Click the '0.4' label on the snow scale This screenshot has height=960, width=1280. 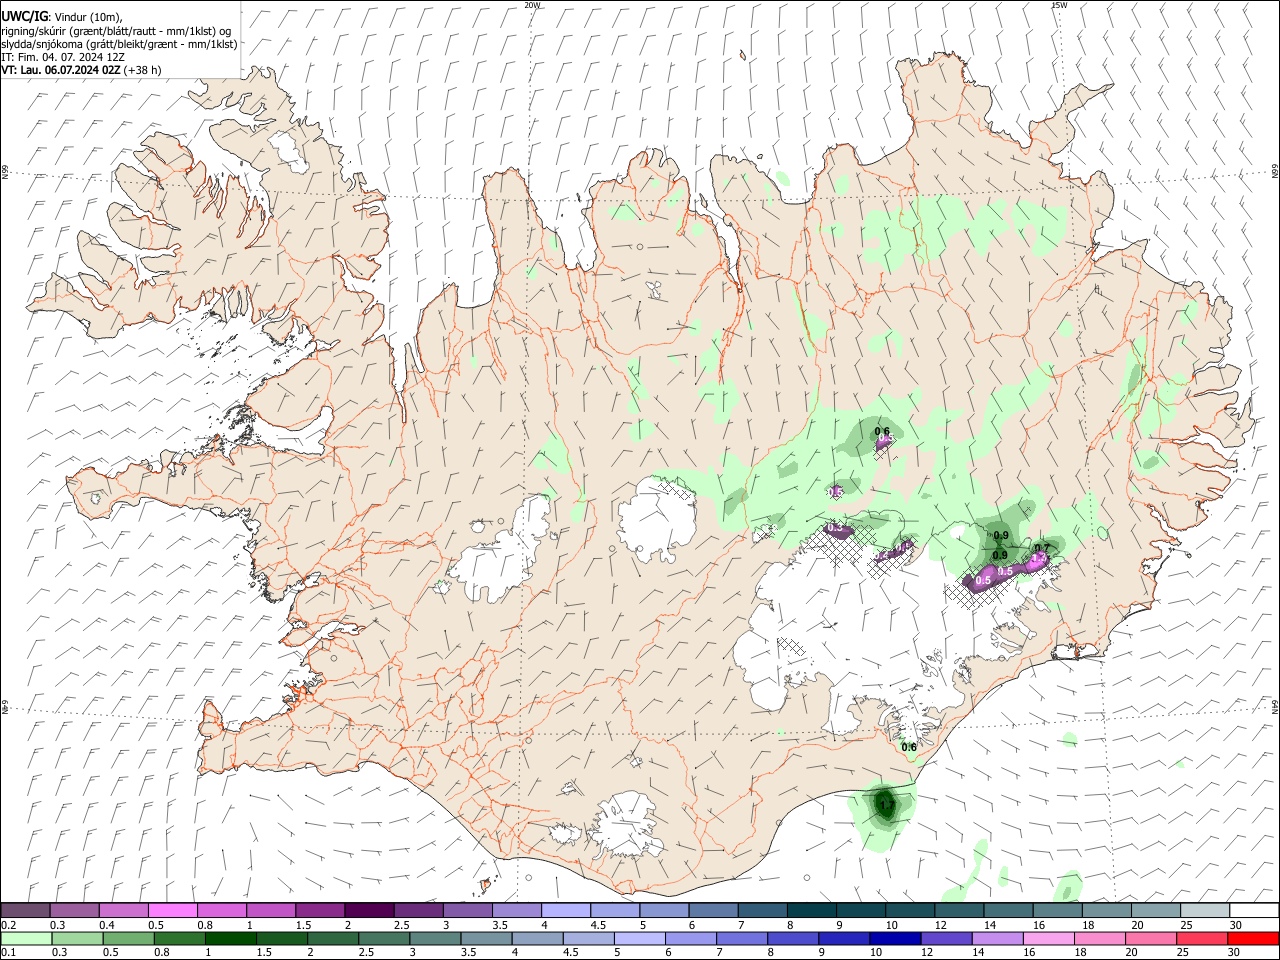[x=106, y=925]
